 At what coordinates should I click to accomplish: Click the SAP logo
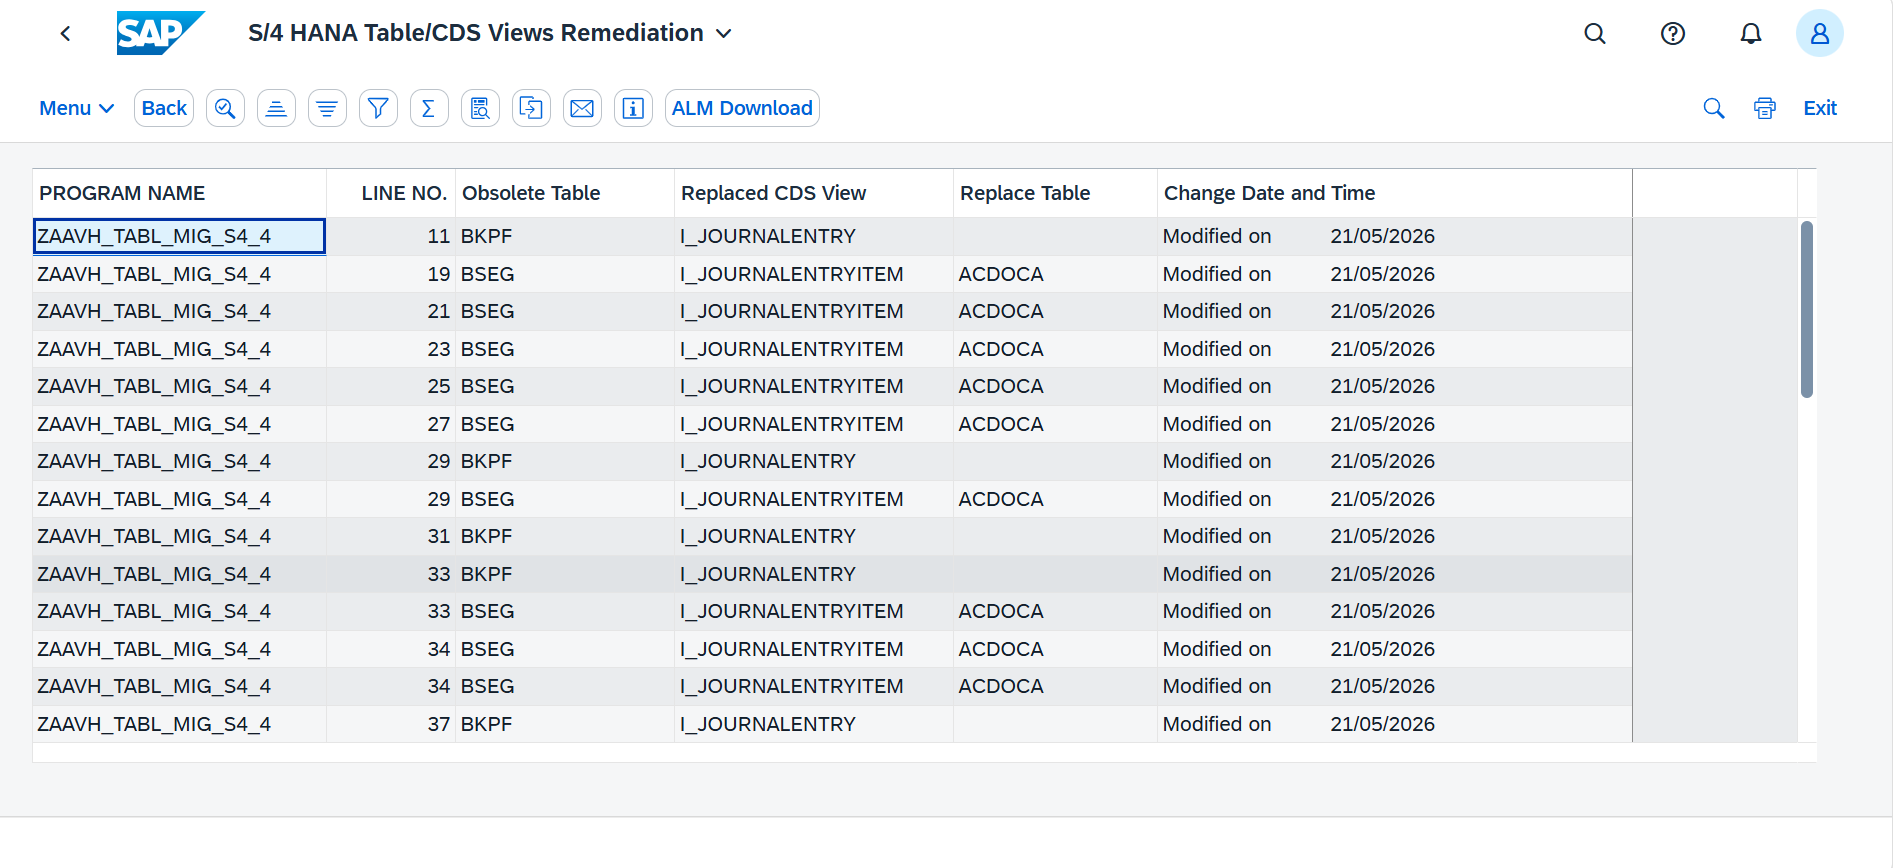point(160,33)
